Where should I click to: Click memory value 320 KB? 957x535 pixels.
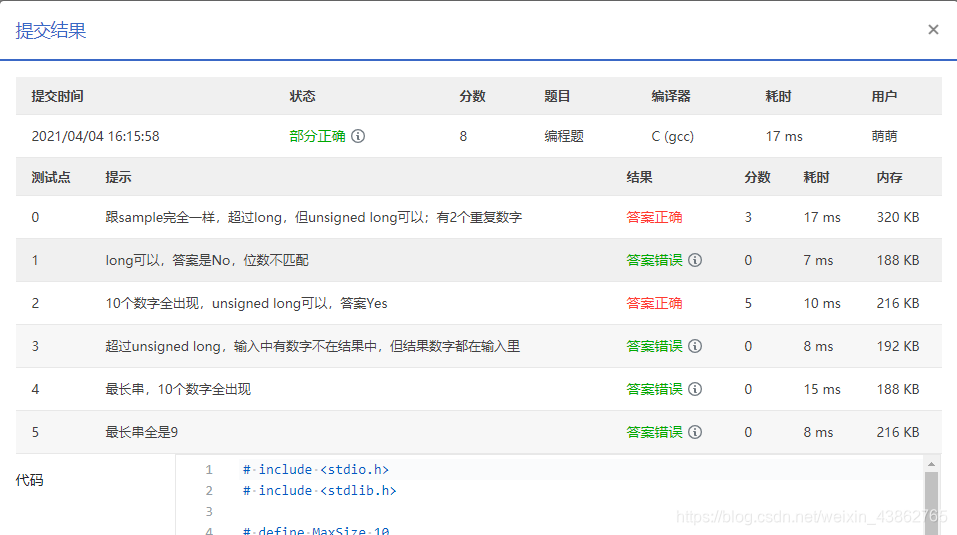tap(898, 217)
